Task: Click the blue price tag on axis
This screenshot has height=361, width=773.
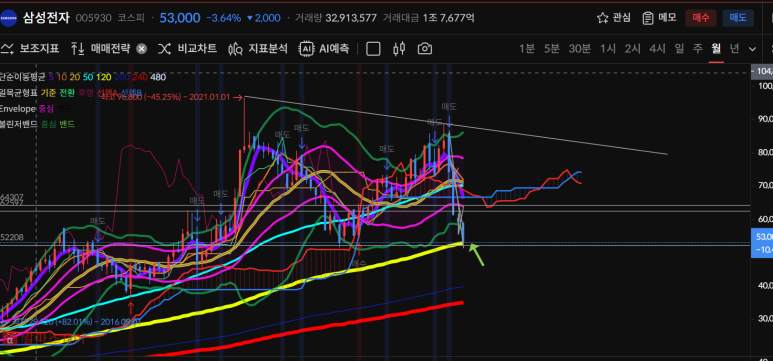Action: pos(762,243)
